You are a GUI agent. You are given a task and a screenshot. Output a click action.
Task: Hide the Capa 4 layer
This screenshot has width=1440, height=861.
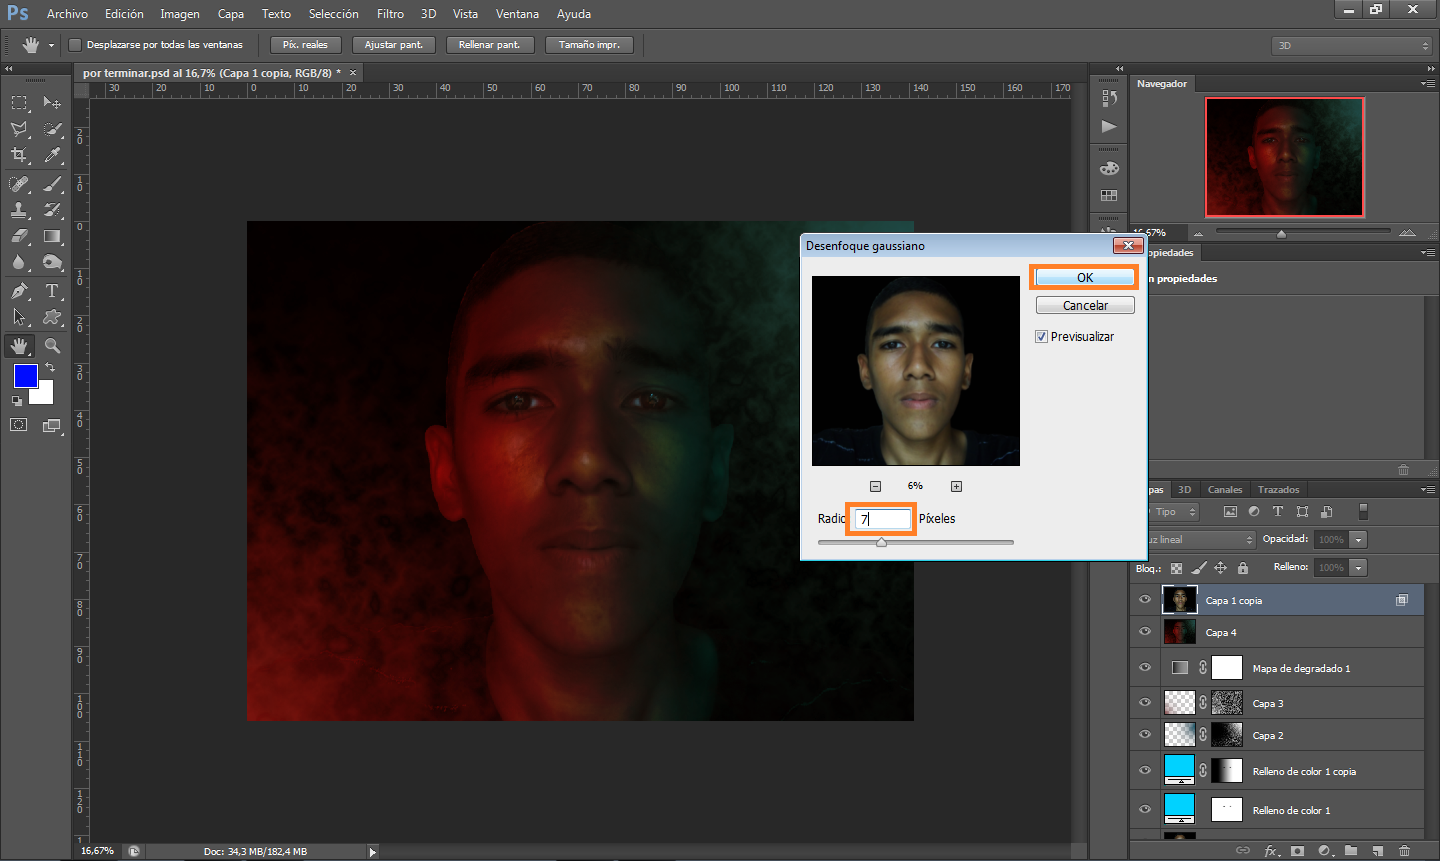click(x=1145, y=632)
